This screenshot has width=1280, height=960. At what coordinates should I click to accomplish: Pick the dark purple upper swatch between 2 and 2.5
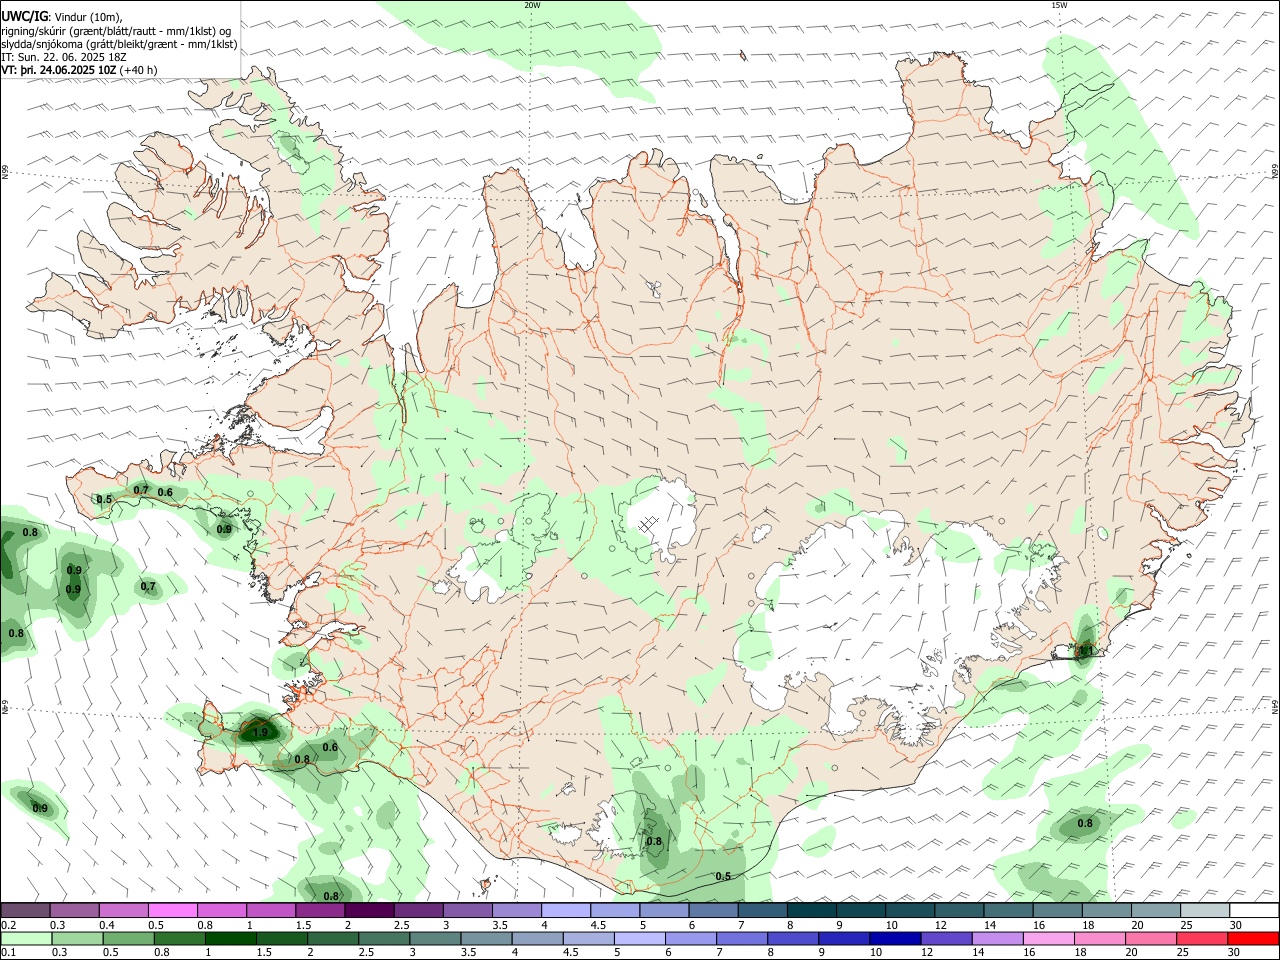click(369, 911)
